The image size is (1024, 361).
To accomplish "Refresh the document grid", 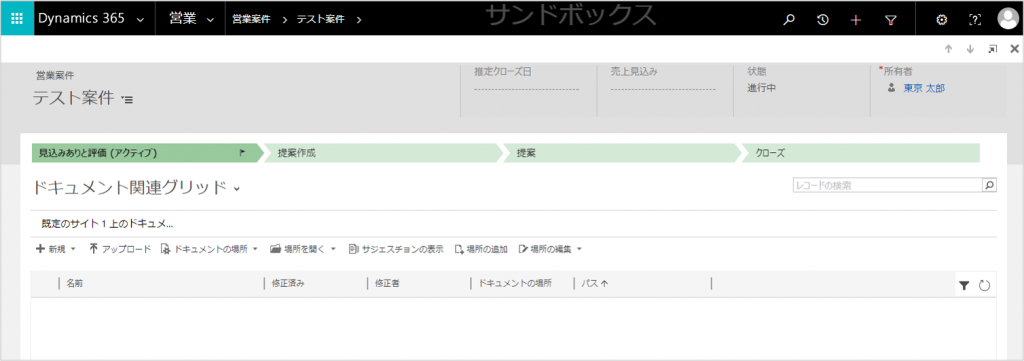I will [985, 285].
